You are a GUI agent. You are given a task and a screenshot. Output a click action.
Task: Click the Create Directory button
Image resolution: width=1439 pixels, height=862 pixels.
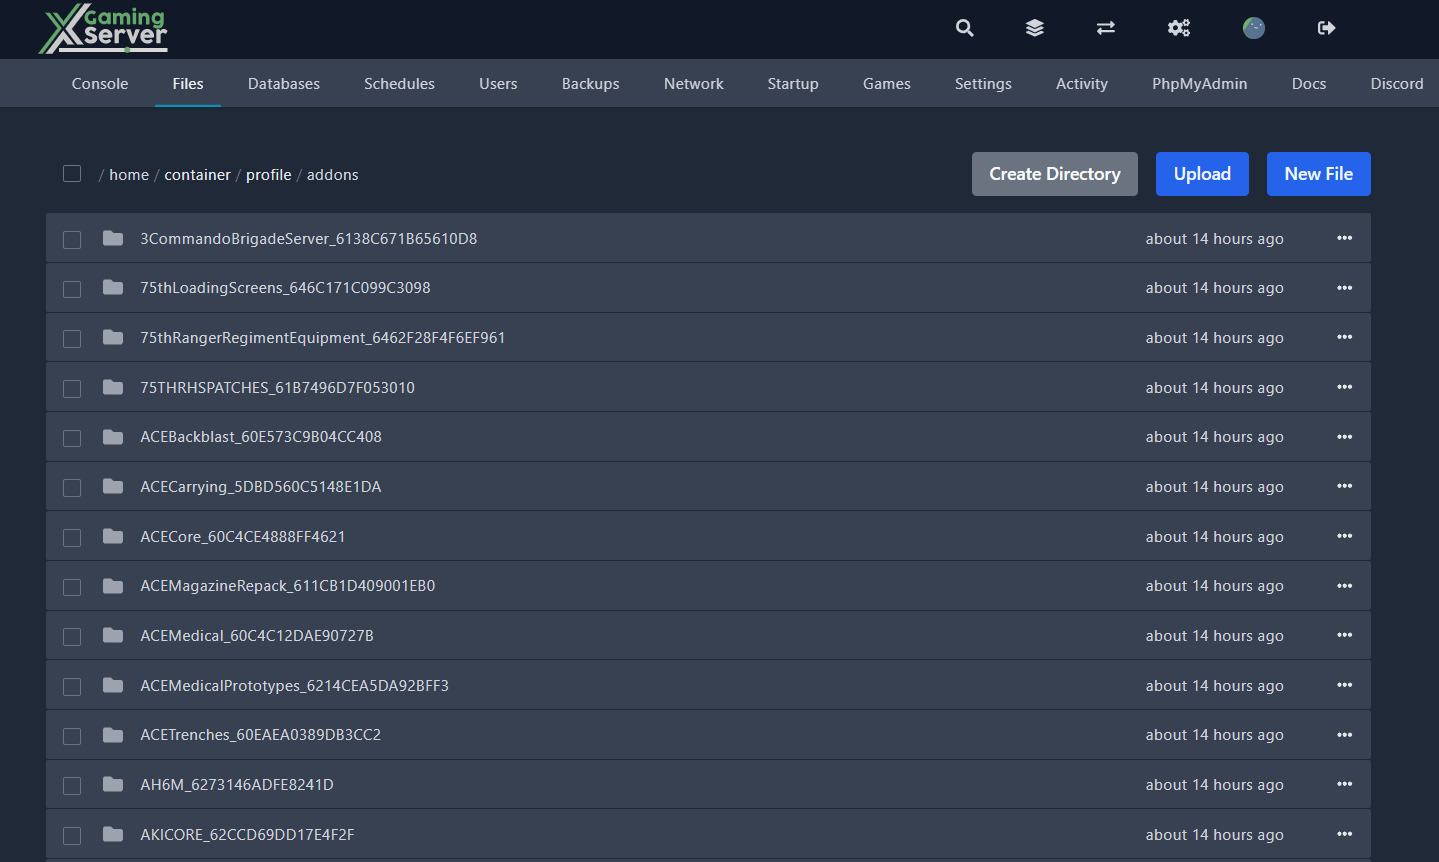tap(1054, 173)
